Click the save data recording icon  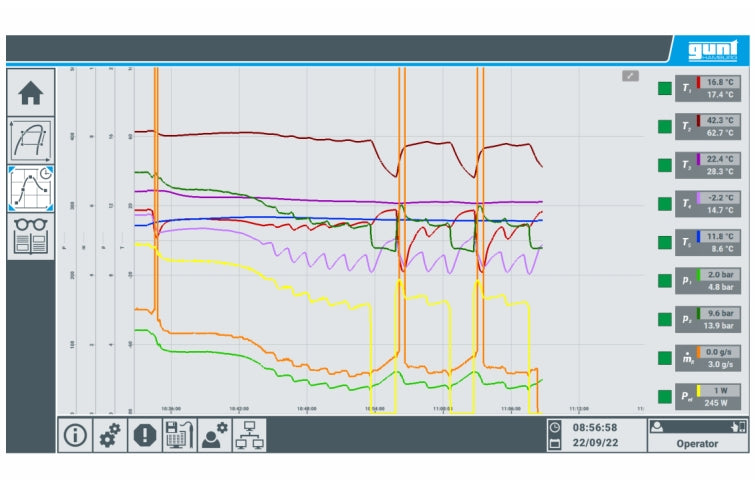pos(179,435)
